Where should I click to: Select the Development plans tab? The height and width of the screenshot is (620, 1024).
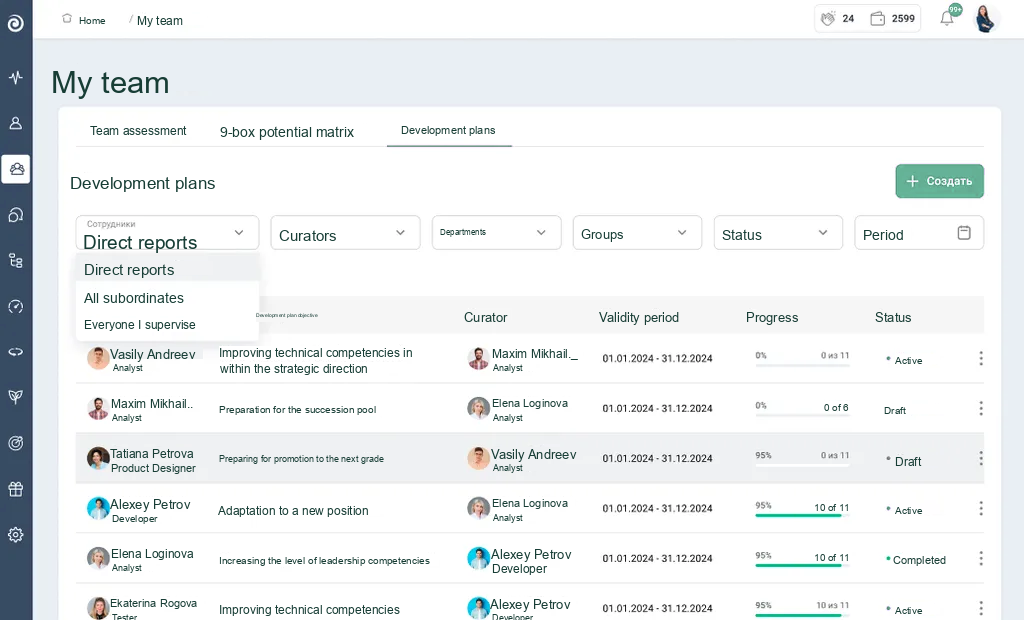point(448,130)
